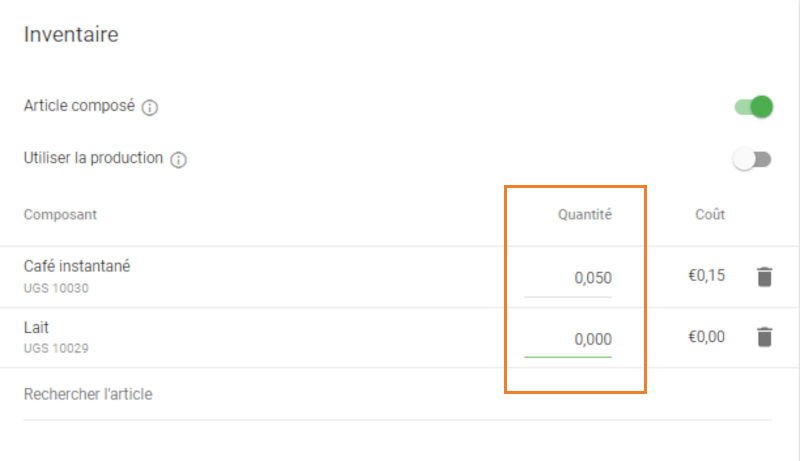Click the Quantité column header

(584, 214)
